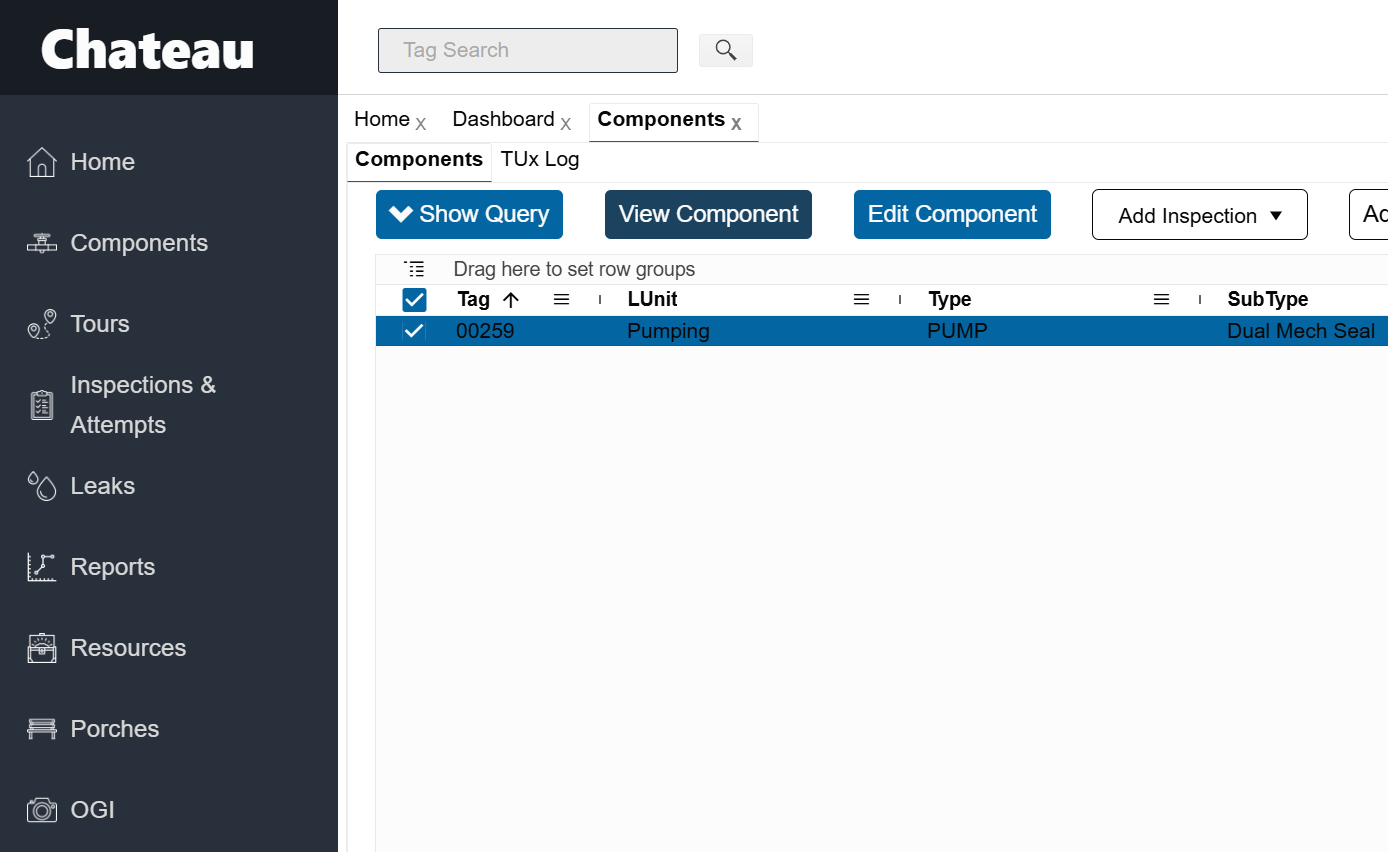
Task: Open Inspections & Attempts in sidebar
Action: tap(143, 405)
